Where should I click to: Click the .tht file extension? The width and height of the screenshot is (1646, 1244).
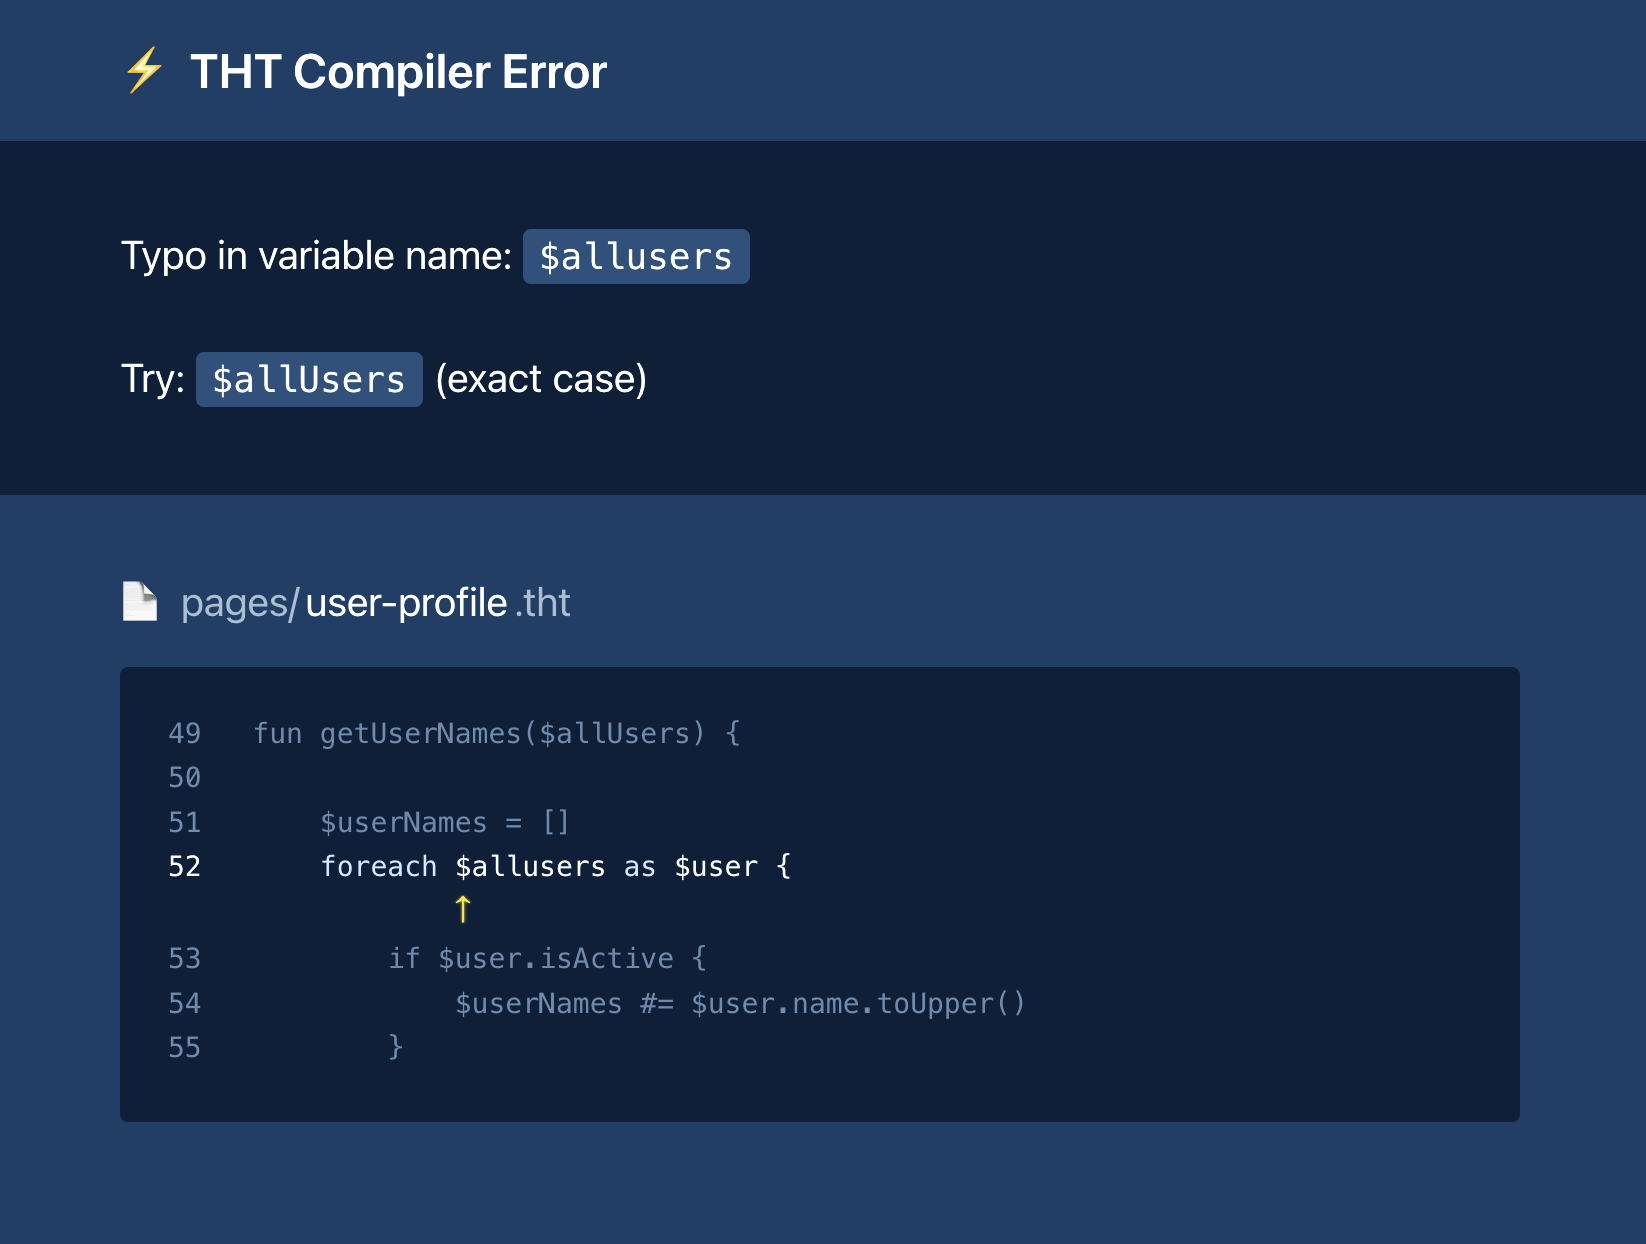point(543,603)
